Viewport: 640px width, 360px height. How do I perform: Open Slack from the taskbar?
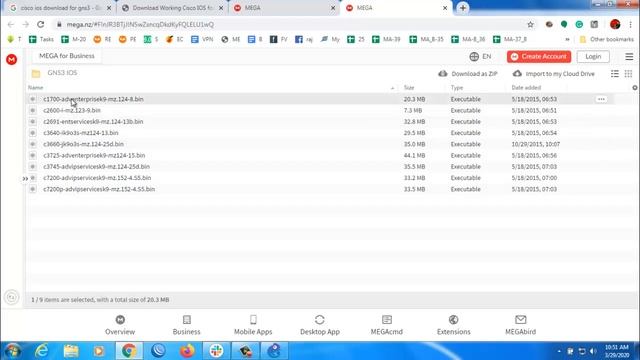click(x=216, y=351)
